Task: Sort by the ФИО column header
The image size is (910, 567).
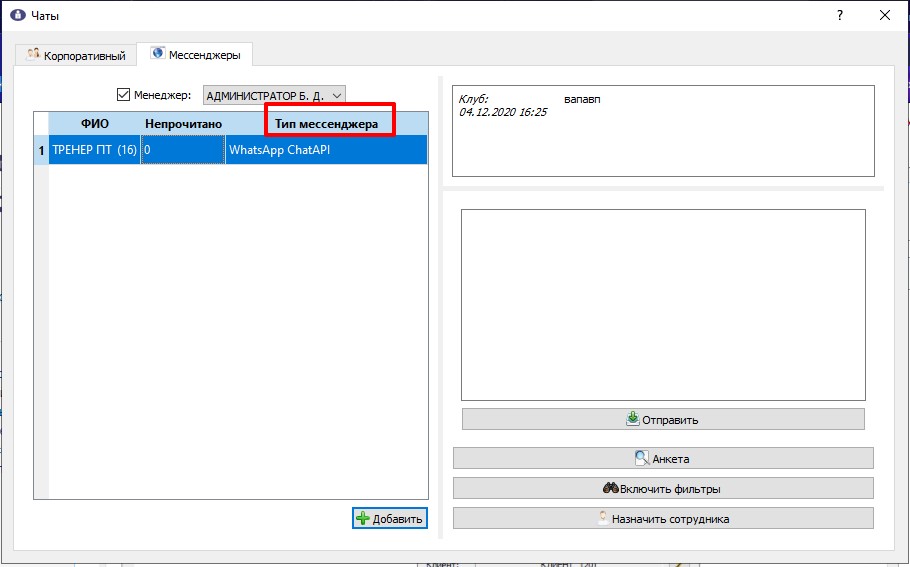Action: click(95, 124)
